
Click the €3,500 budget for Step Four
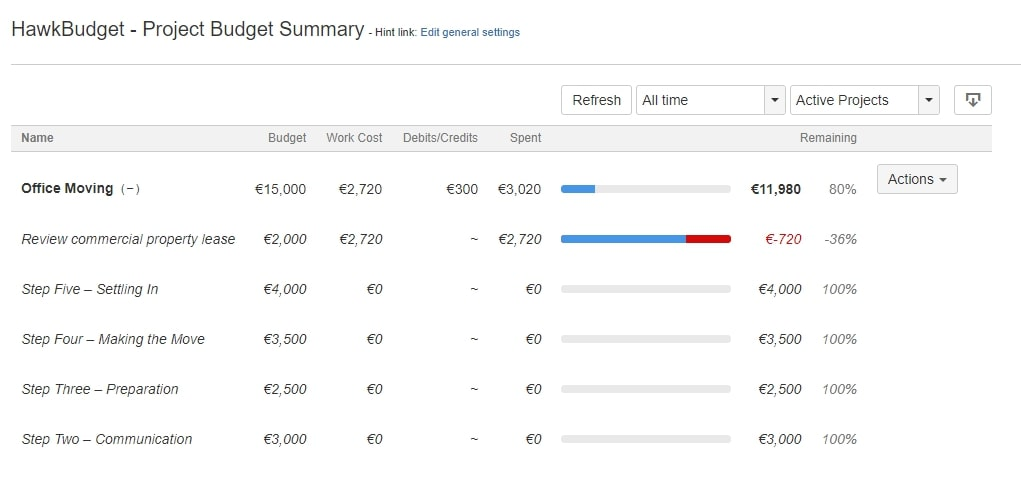point(285,339)
